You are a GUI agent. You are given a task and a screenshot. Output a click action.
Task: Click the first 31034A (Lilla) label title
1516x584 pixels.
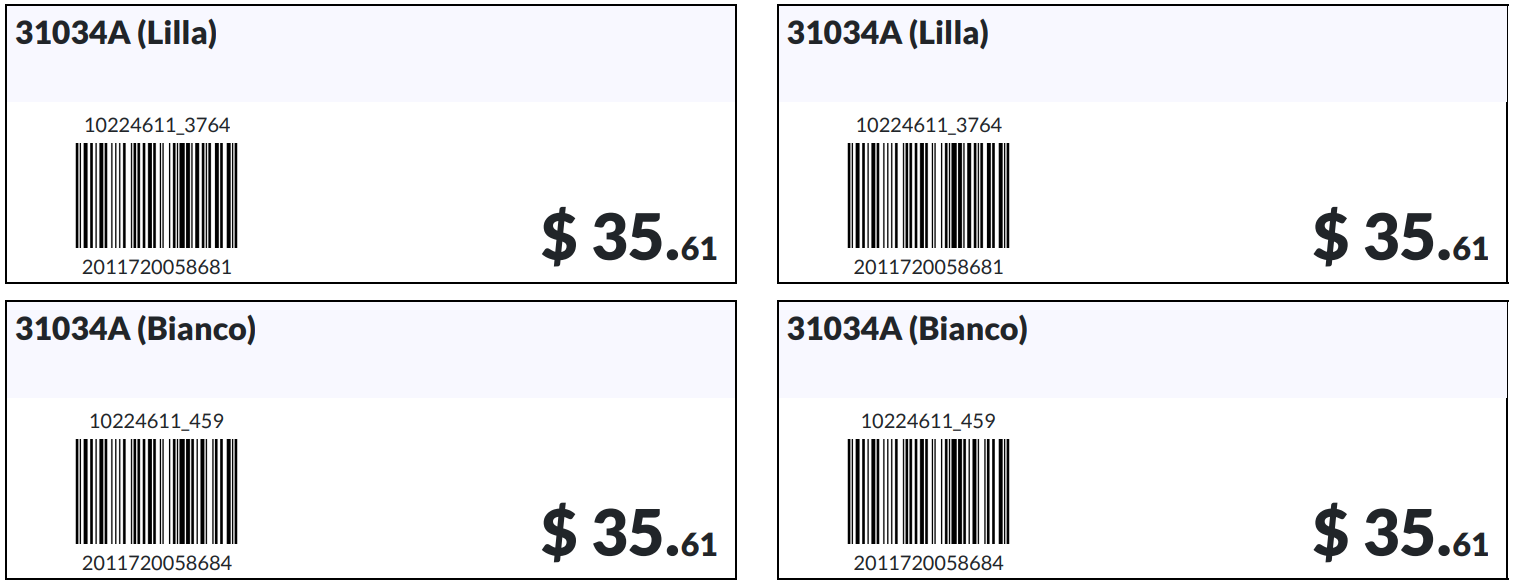click(116, 34)
